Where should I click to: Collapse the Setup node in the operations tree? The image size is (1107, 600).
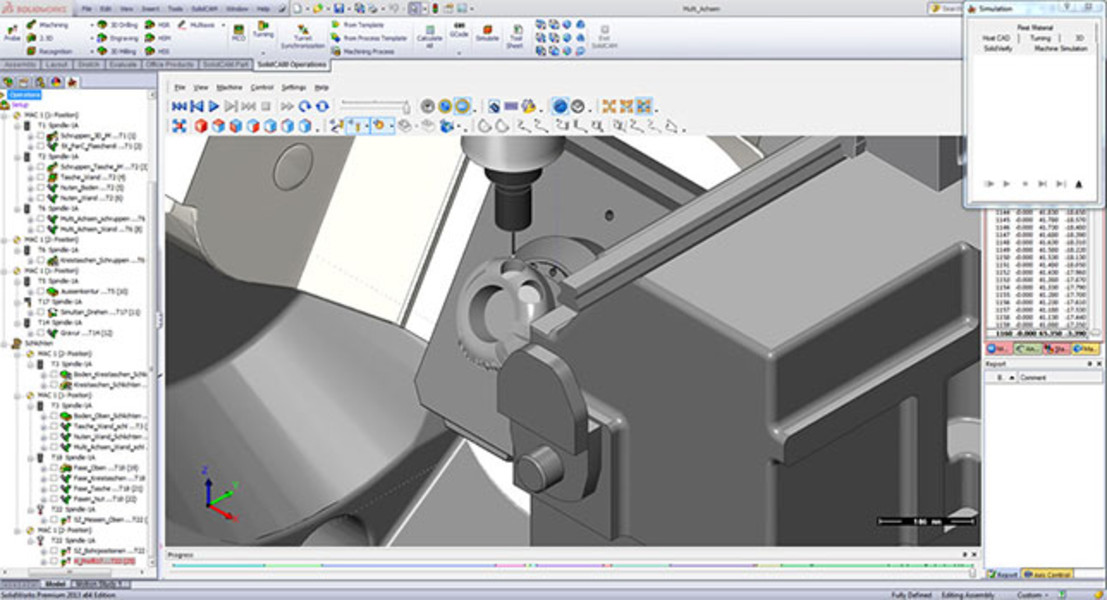pos(18,103)
